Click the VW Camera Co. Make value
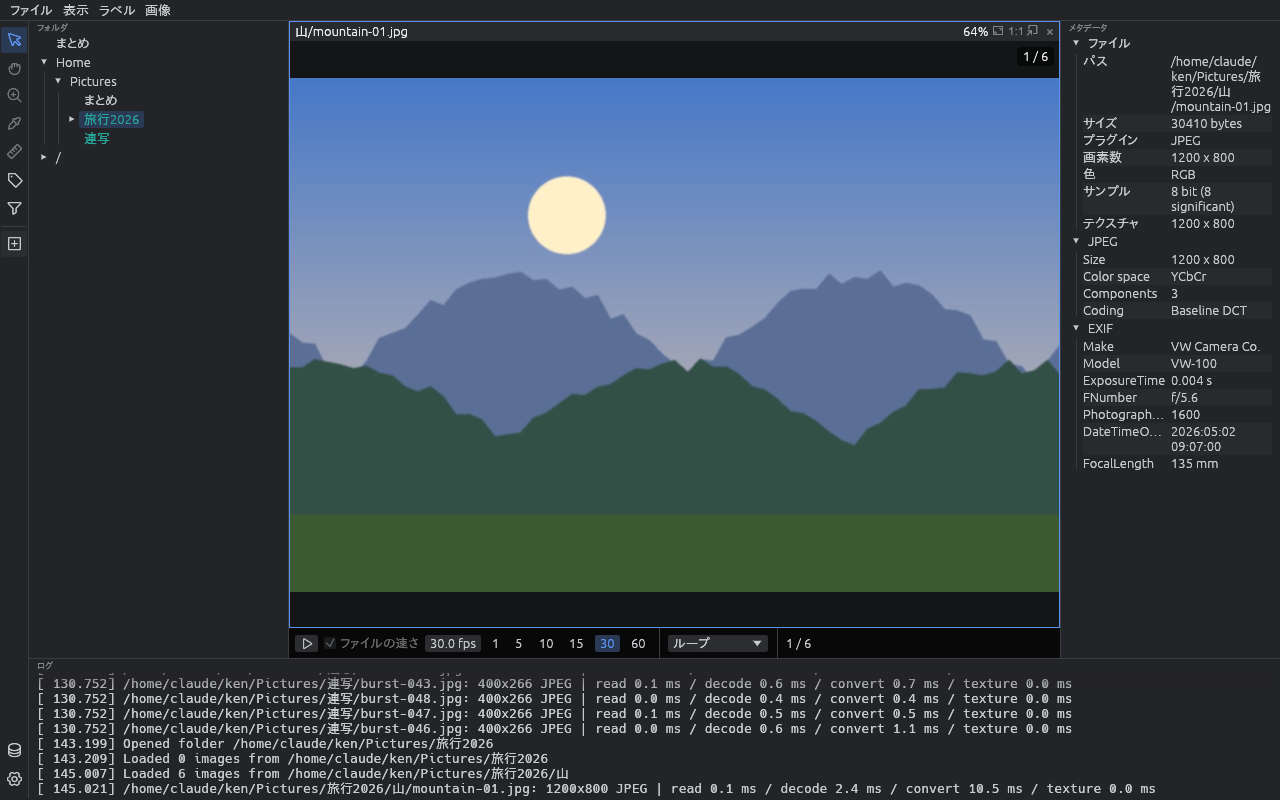 (x=1215, y=347)
